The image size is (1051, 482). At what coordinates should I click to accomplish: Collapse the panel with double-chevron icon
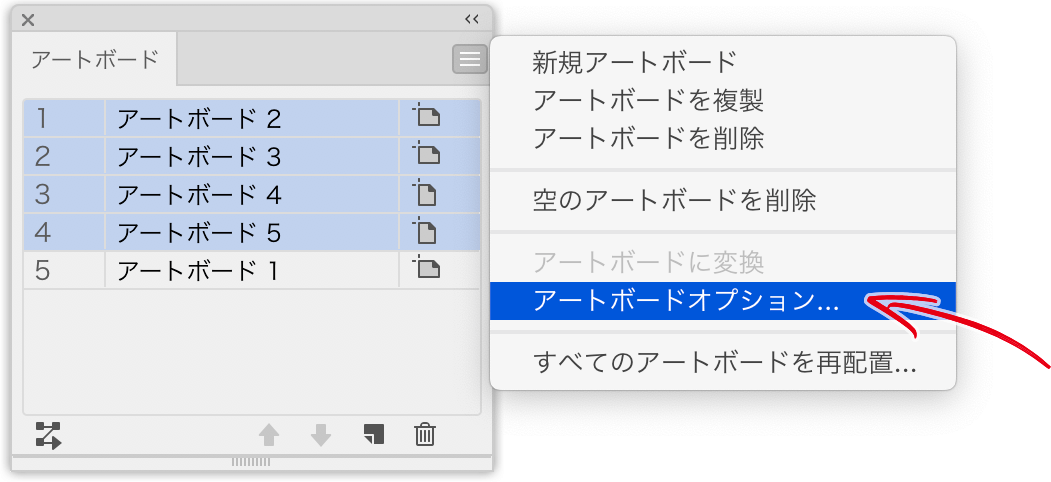pos(472,19)
